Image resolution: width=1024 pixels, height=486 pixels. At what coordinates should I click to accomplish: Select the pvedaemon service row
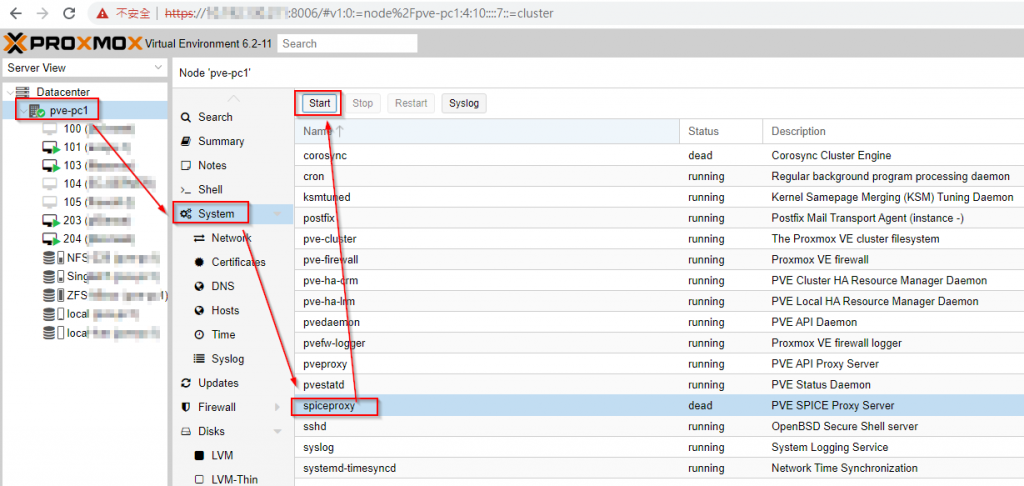click(659, 322)
